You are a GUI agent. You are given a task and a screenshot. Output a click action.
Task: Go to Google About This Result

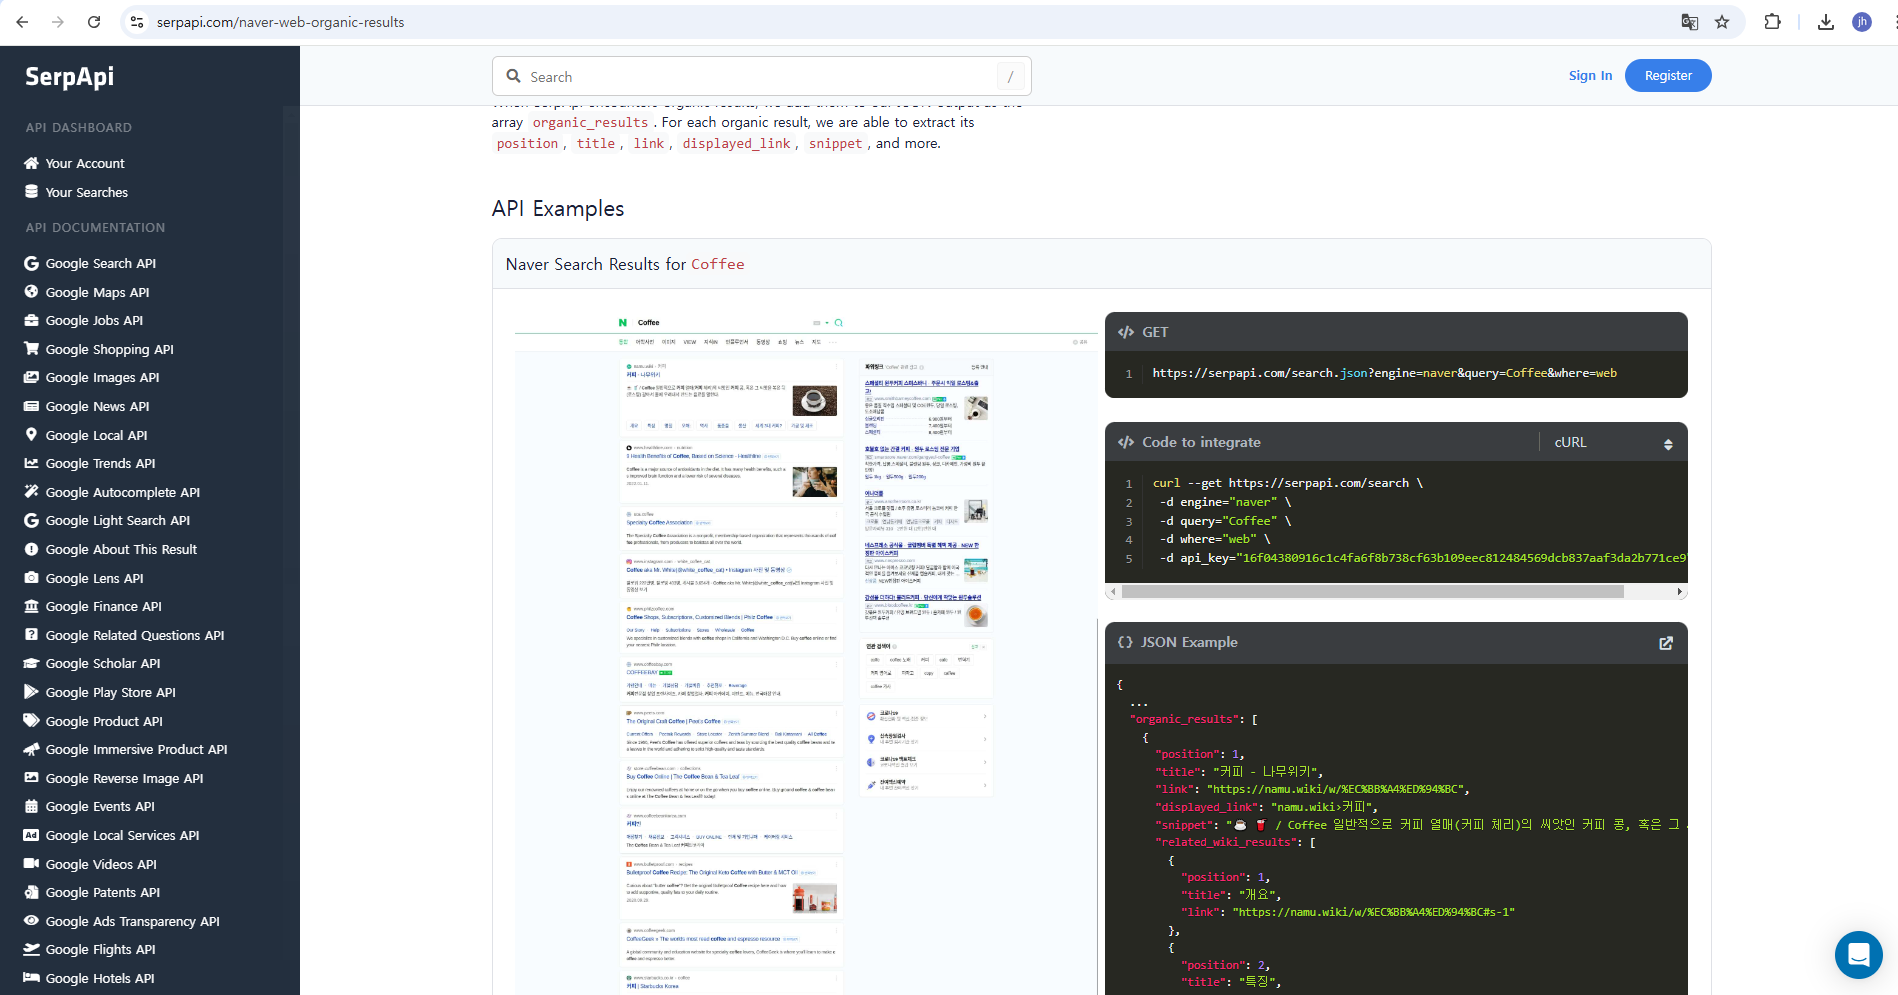(121, 549)
